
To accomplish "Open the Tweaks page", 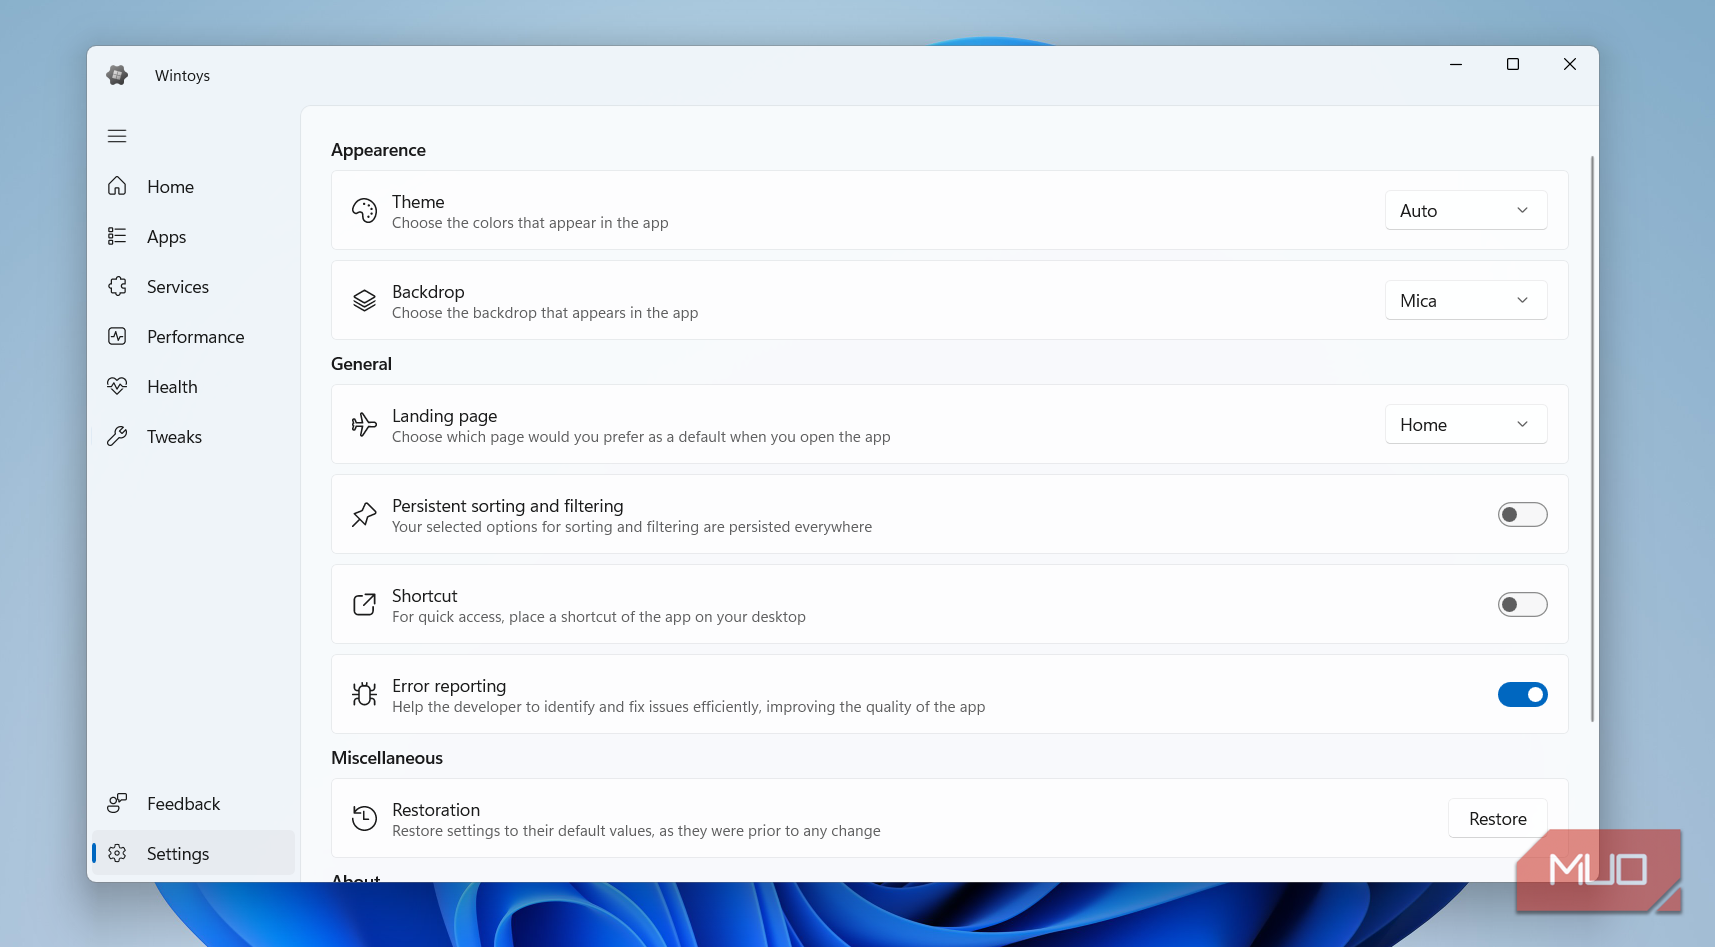I will pyautogui.click(x=194, y=436).
